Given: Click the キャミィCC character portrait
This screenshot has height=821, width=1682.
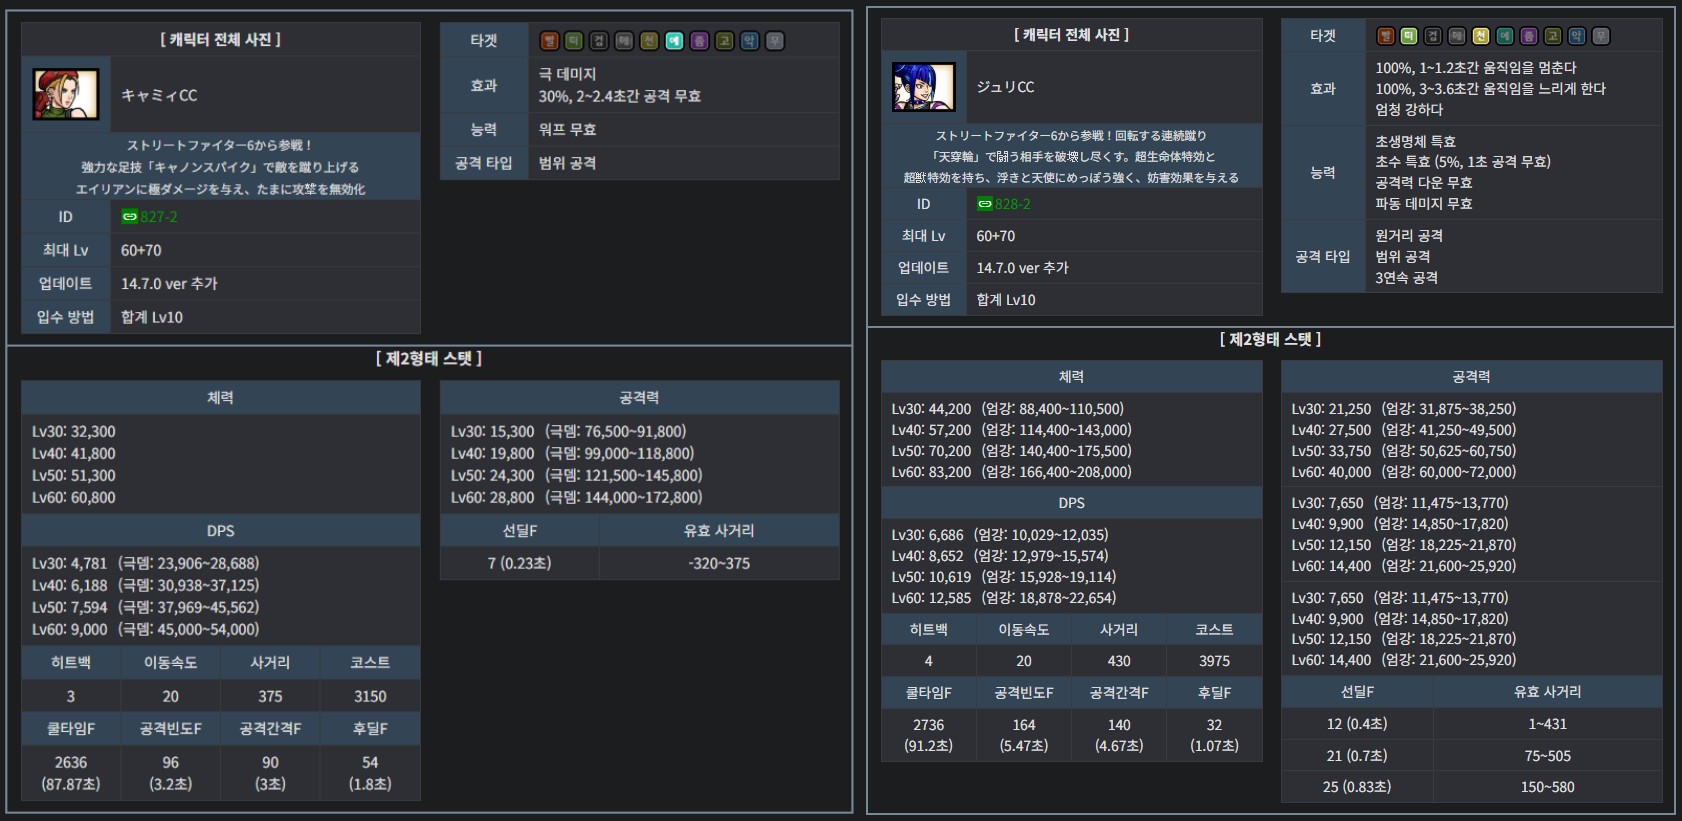Looking at the screenshot, I should [x=66, y=95].
